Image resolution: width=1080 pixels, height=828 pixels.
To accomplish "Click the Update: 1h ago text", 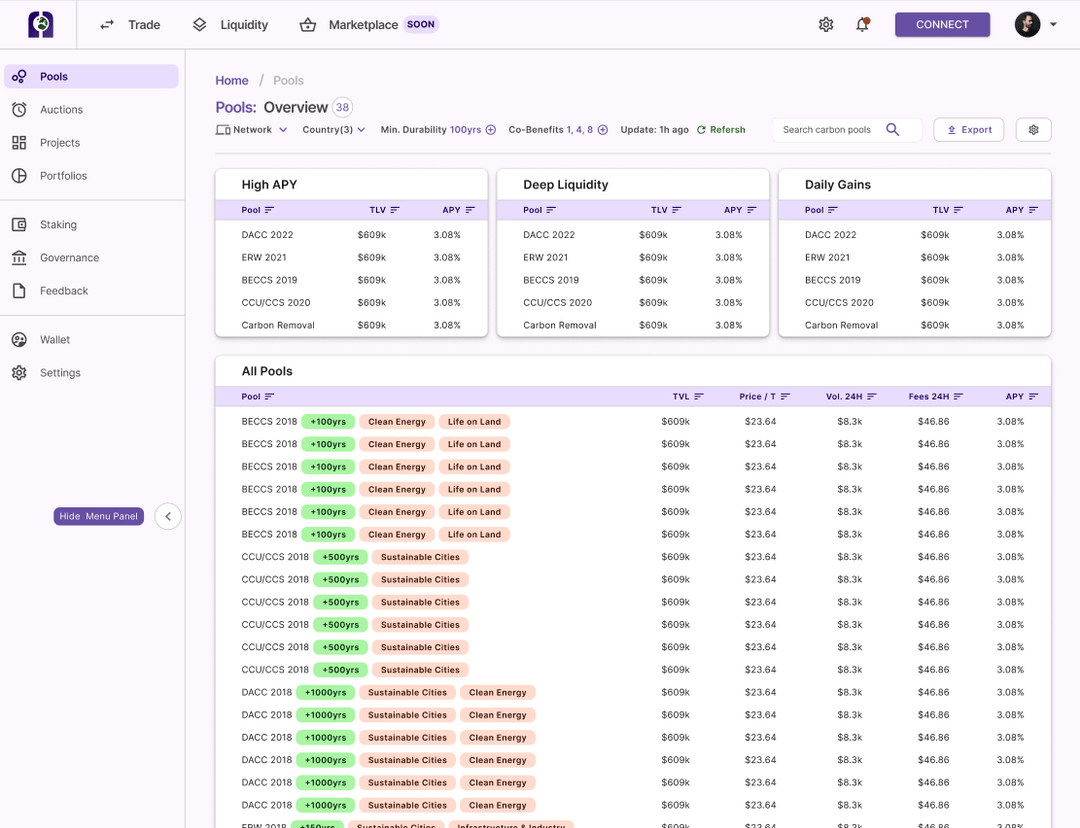I will point(654,130).
